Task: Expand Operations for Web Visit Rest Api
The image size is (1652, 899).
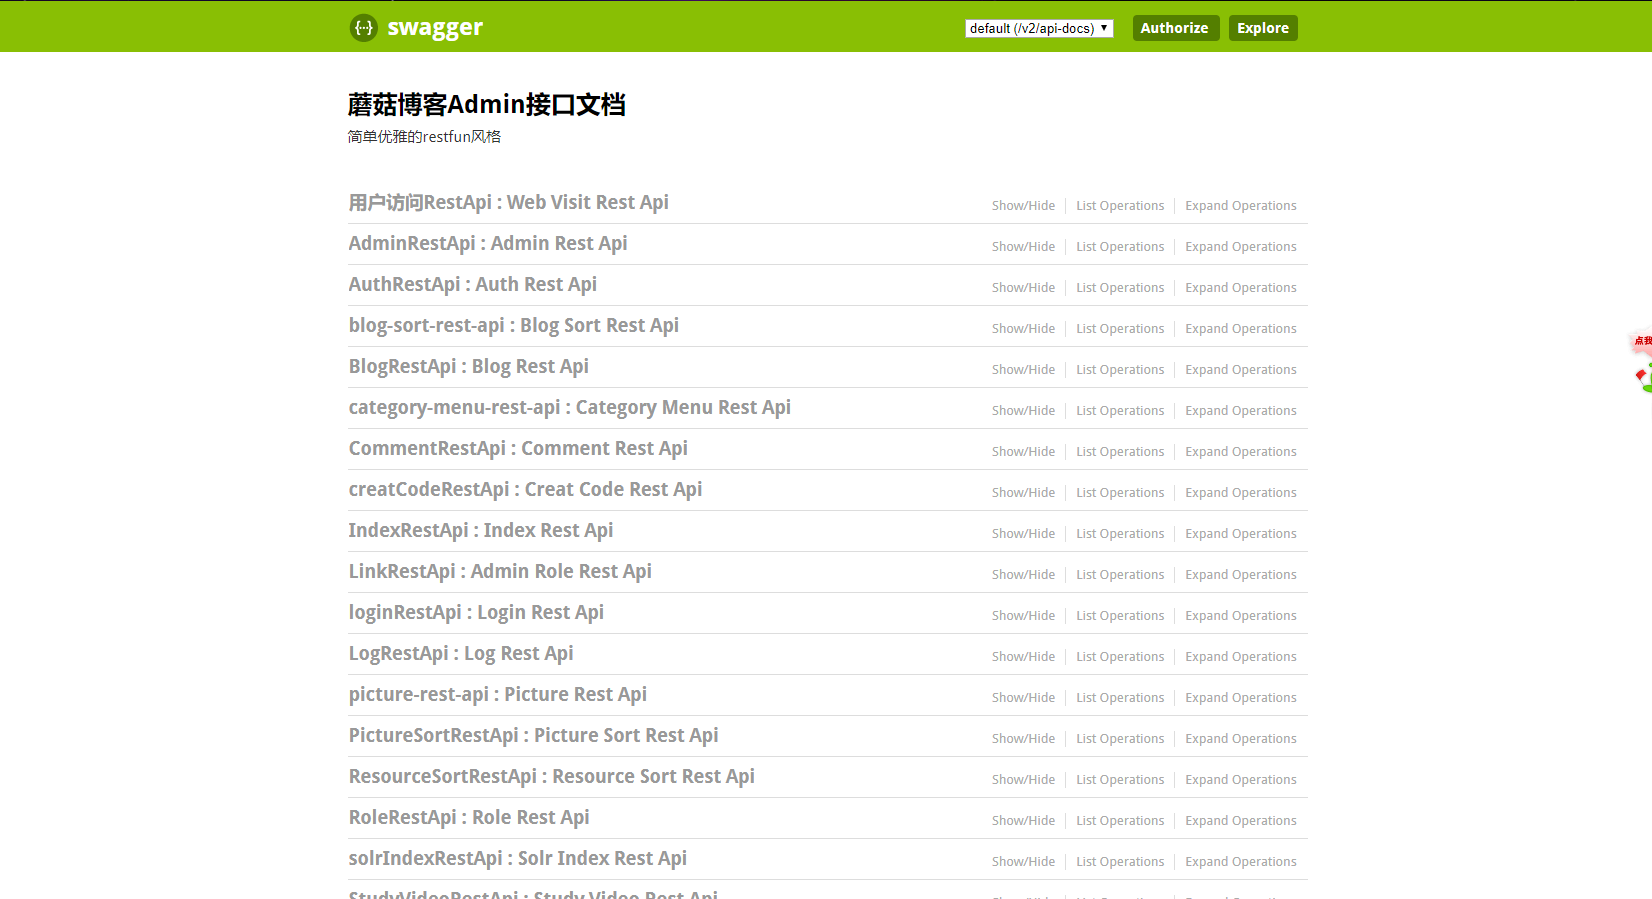Action: point(1241,206)
